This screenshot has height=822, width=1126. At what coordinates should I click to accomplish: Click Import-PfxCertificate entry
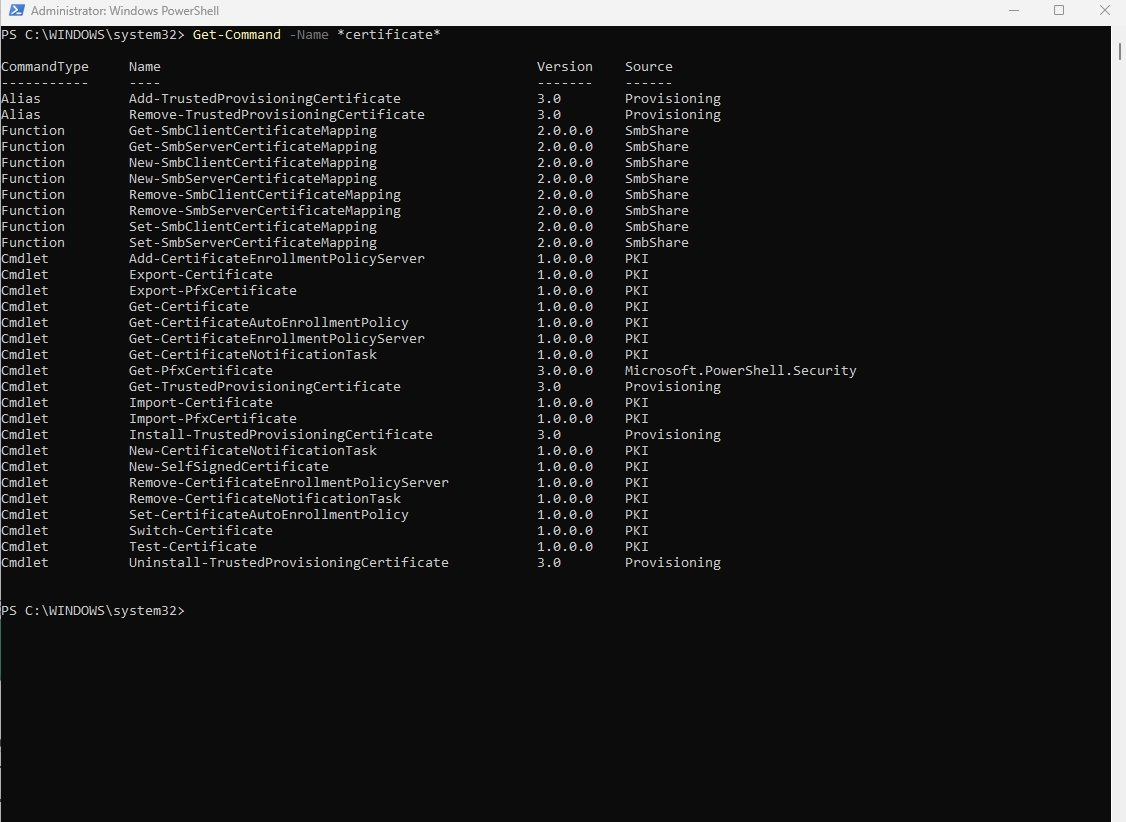tap(213, 419)
